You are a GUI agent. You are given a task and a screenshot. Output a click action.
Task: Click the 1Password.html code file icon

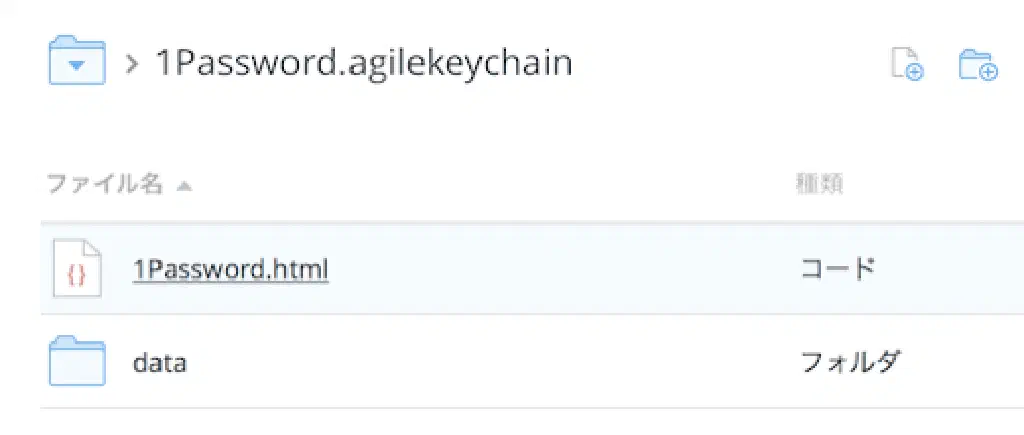(77, 269)
